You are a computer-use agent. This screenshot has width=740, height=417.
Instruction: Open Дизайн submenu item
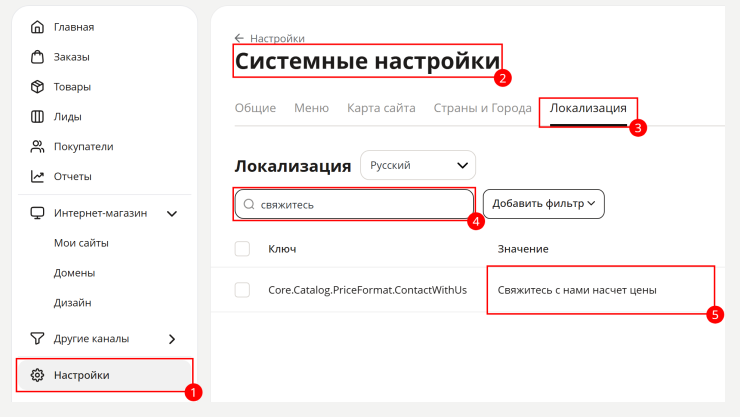point(73,303)
